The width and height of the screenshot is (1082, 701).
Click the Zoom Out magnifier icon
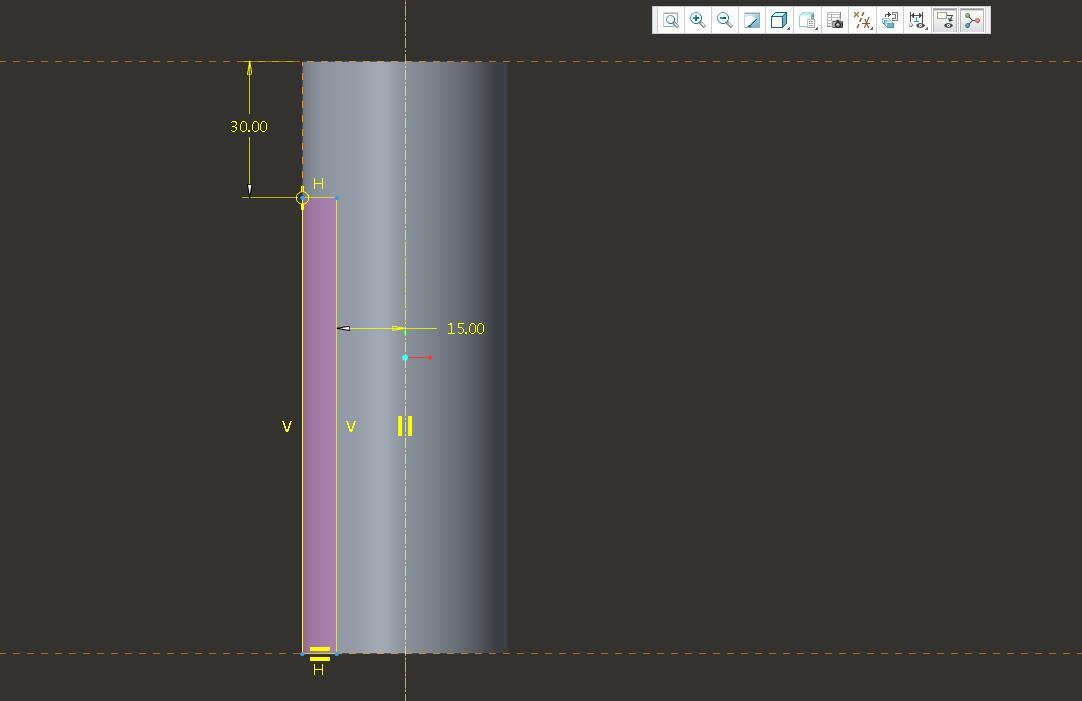point(725,20)
